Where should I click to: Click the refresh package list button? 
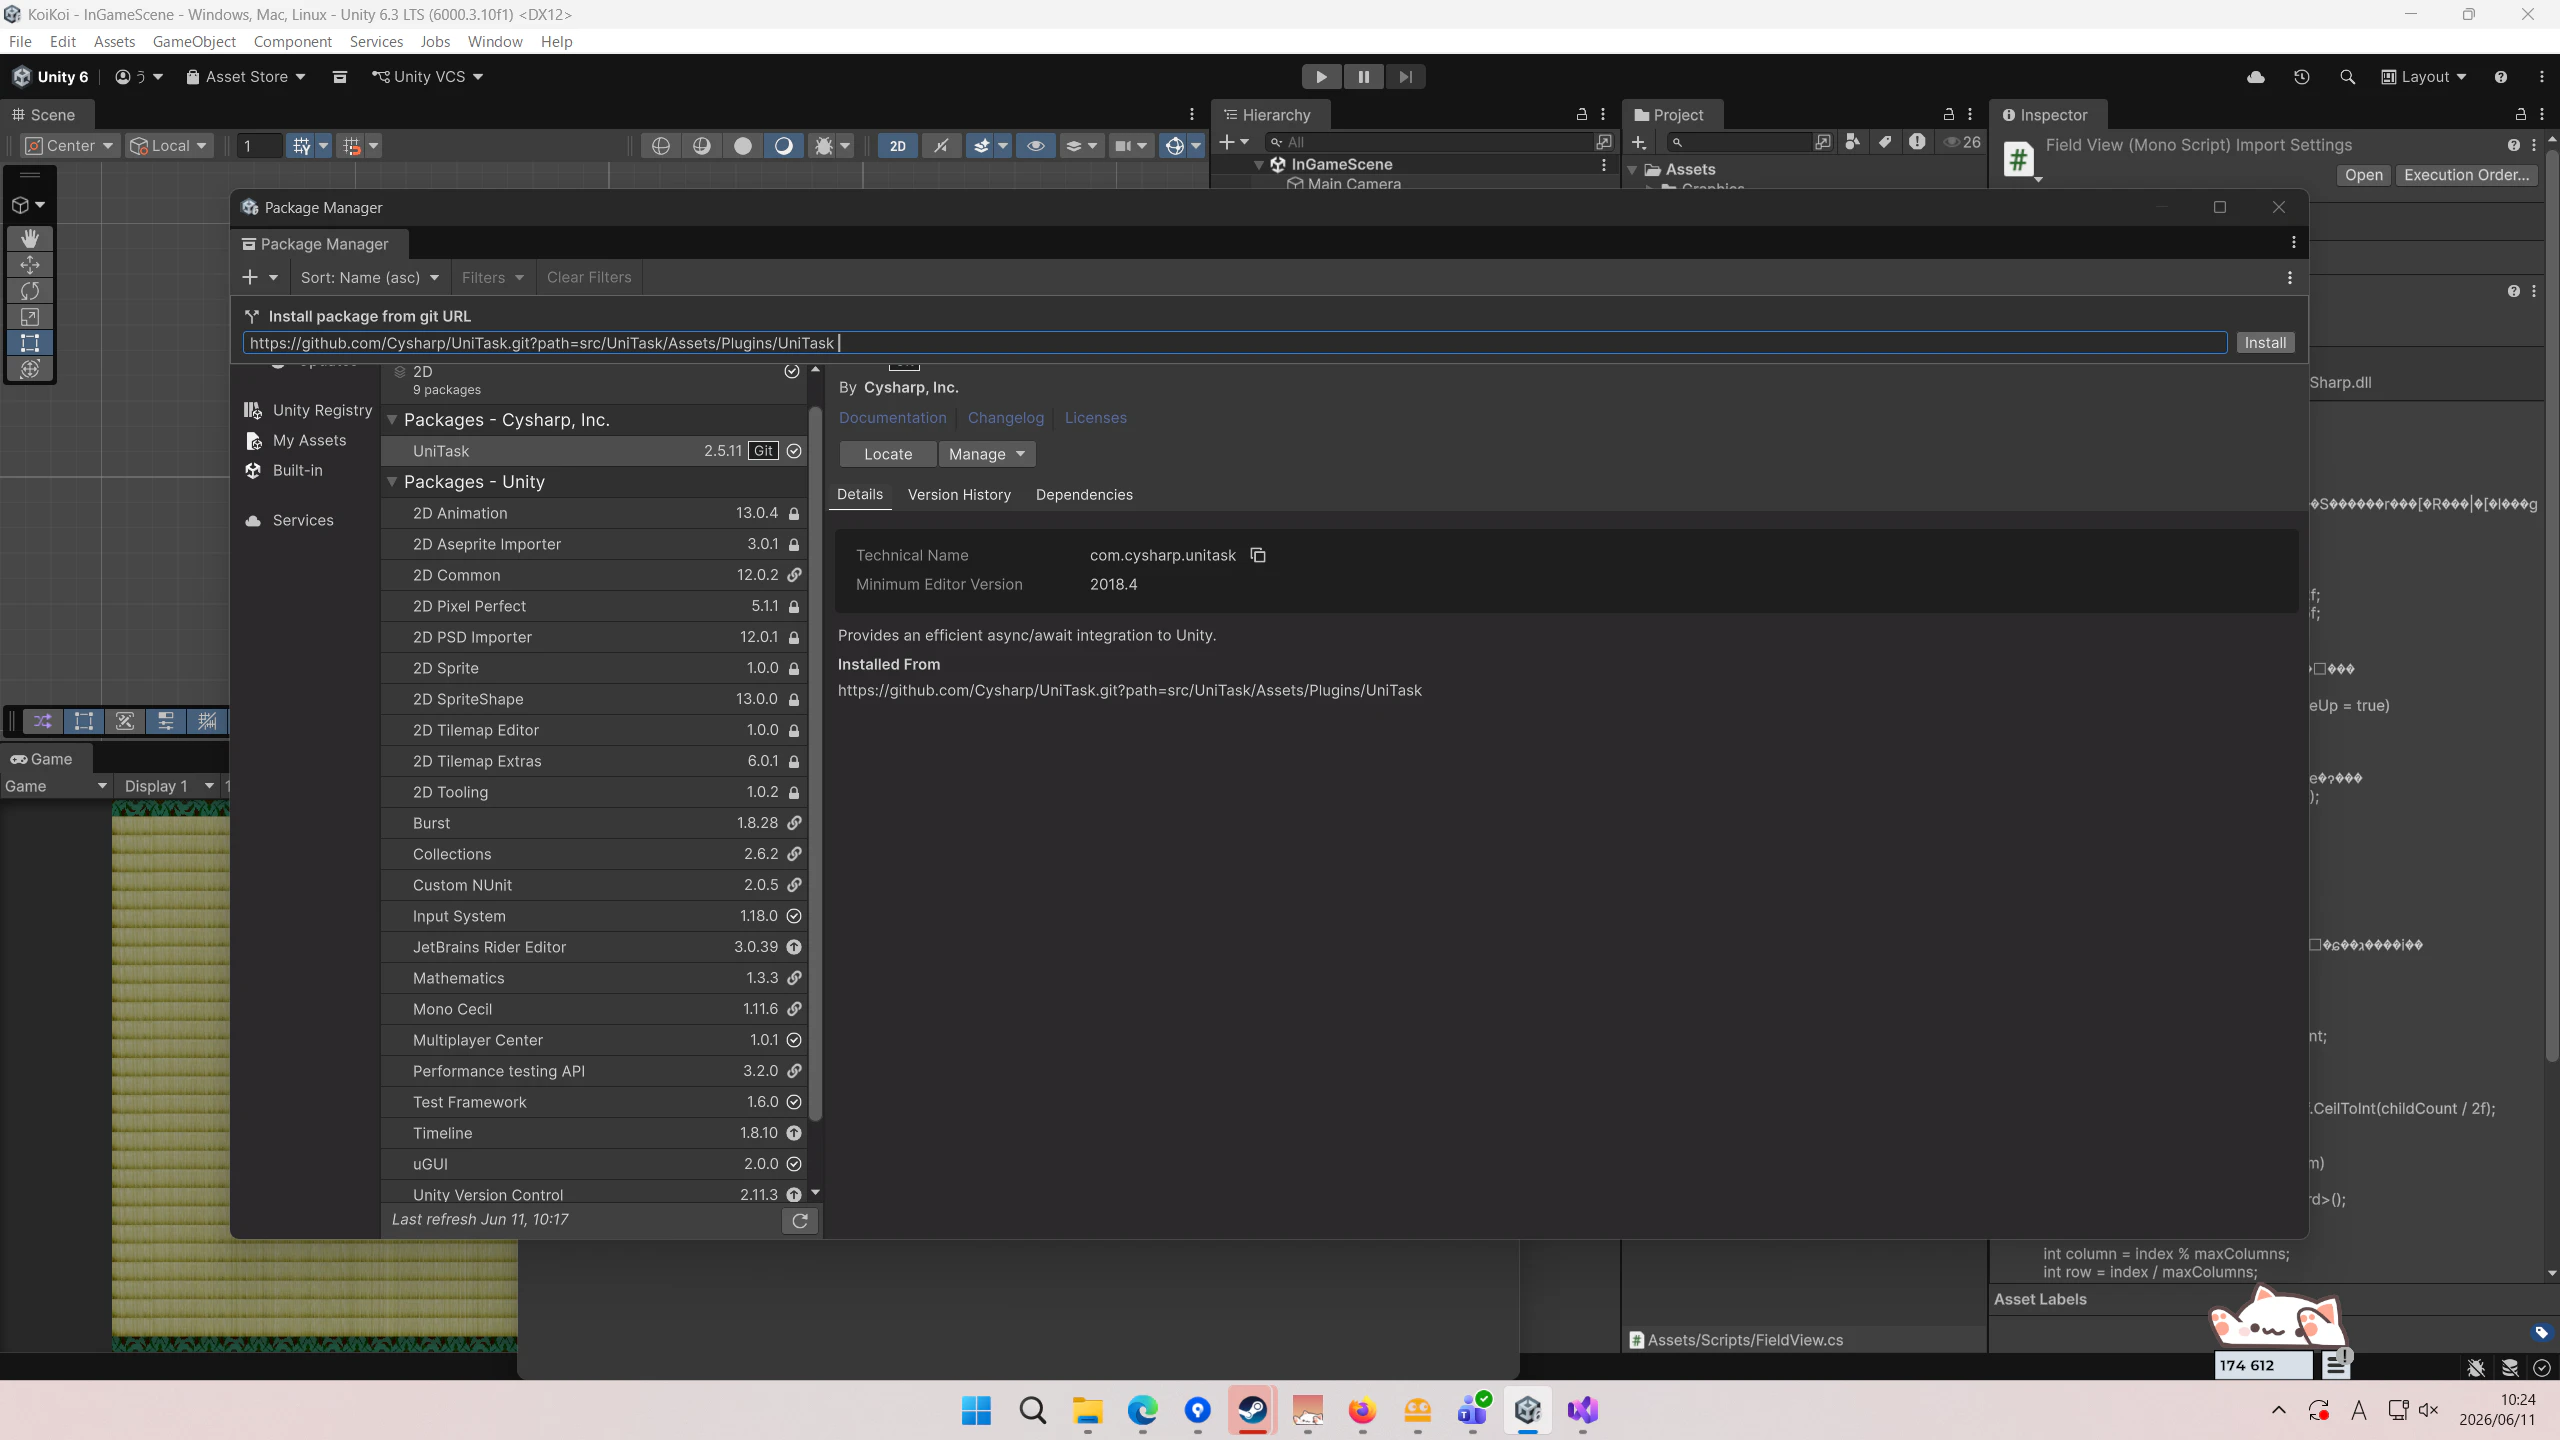(800, 1220)
